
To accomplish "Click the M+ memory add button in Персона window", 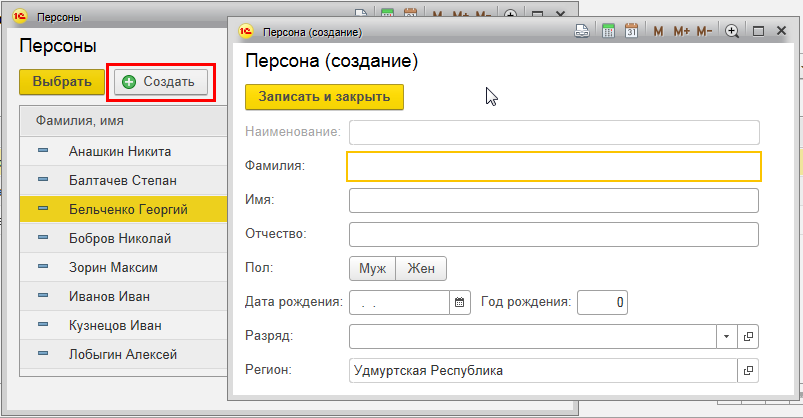I will click(682, 32).
